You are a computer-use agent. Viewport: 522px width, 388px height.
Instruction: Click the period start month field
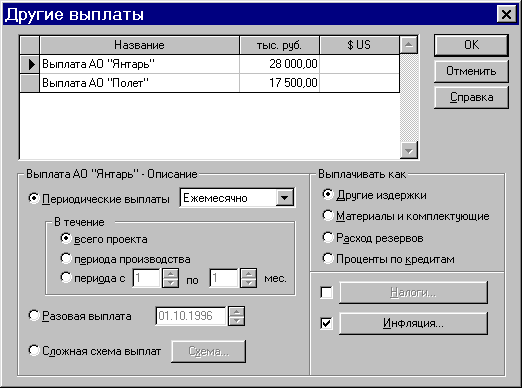[x=147, y=278]
